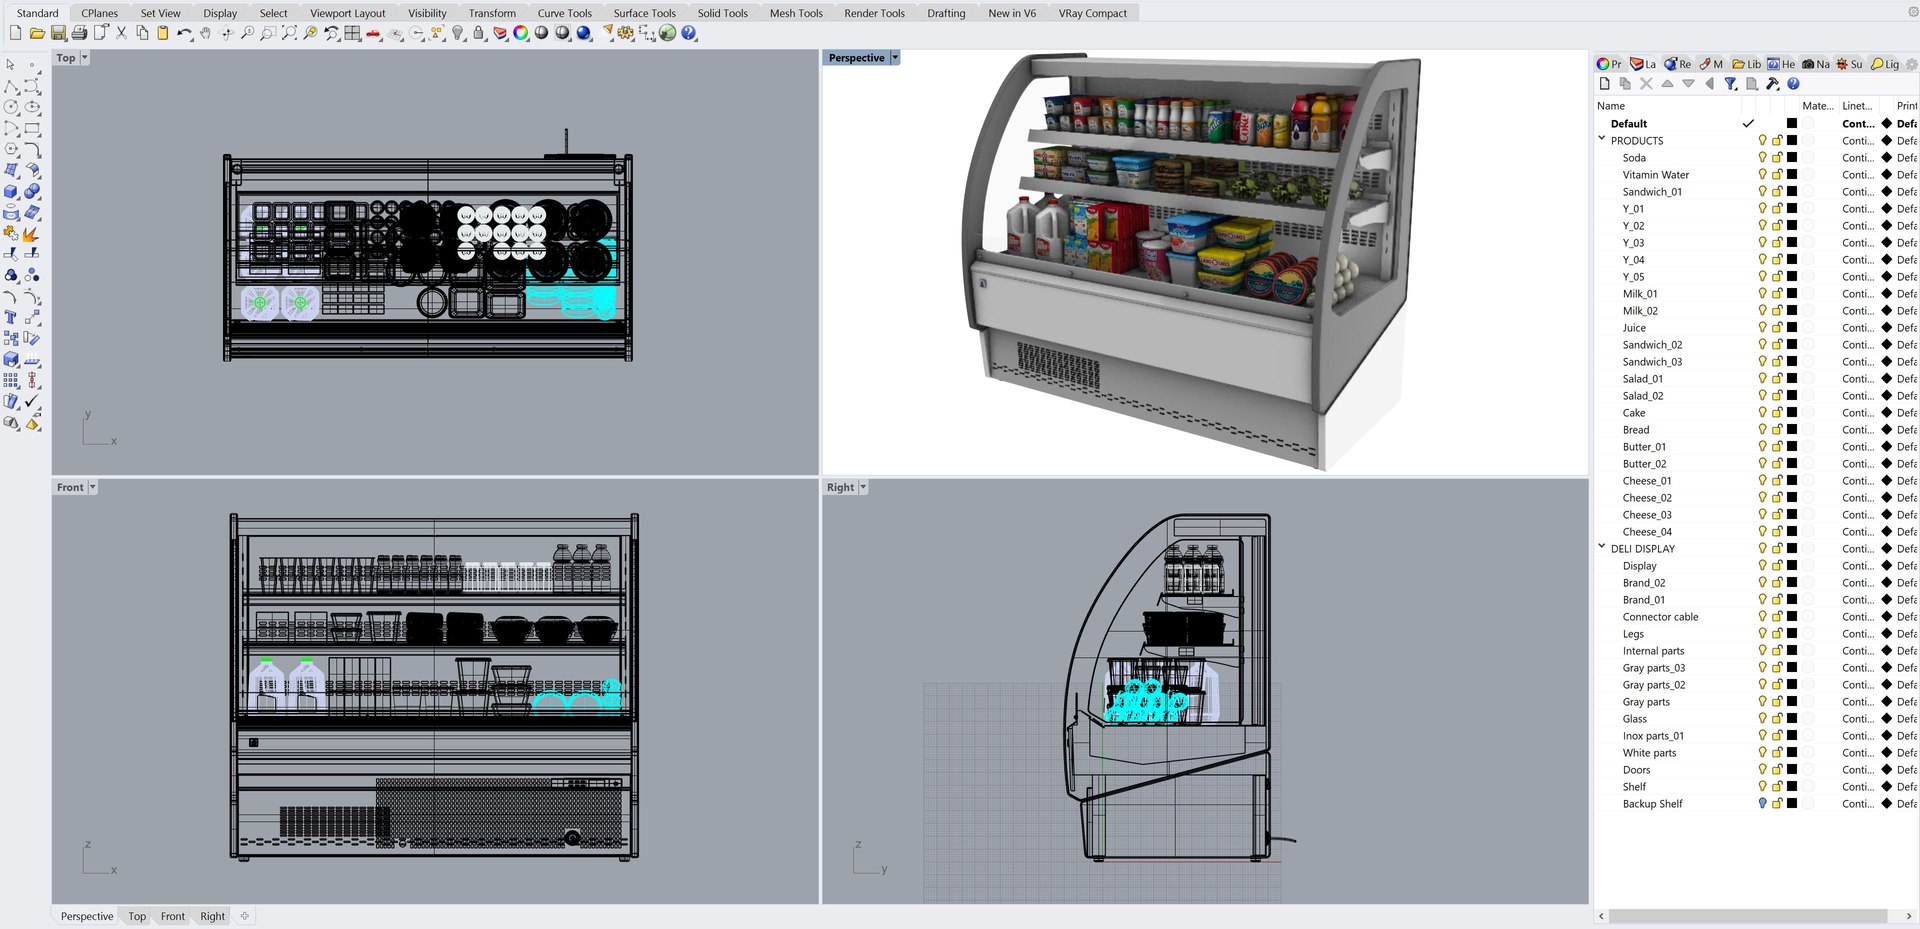
Task: Toggle lock icon of Bread layer
Action: (x=1777, y=429)
